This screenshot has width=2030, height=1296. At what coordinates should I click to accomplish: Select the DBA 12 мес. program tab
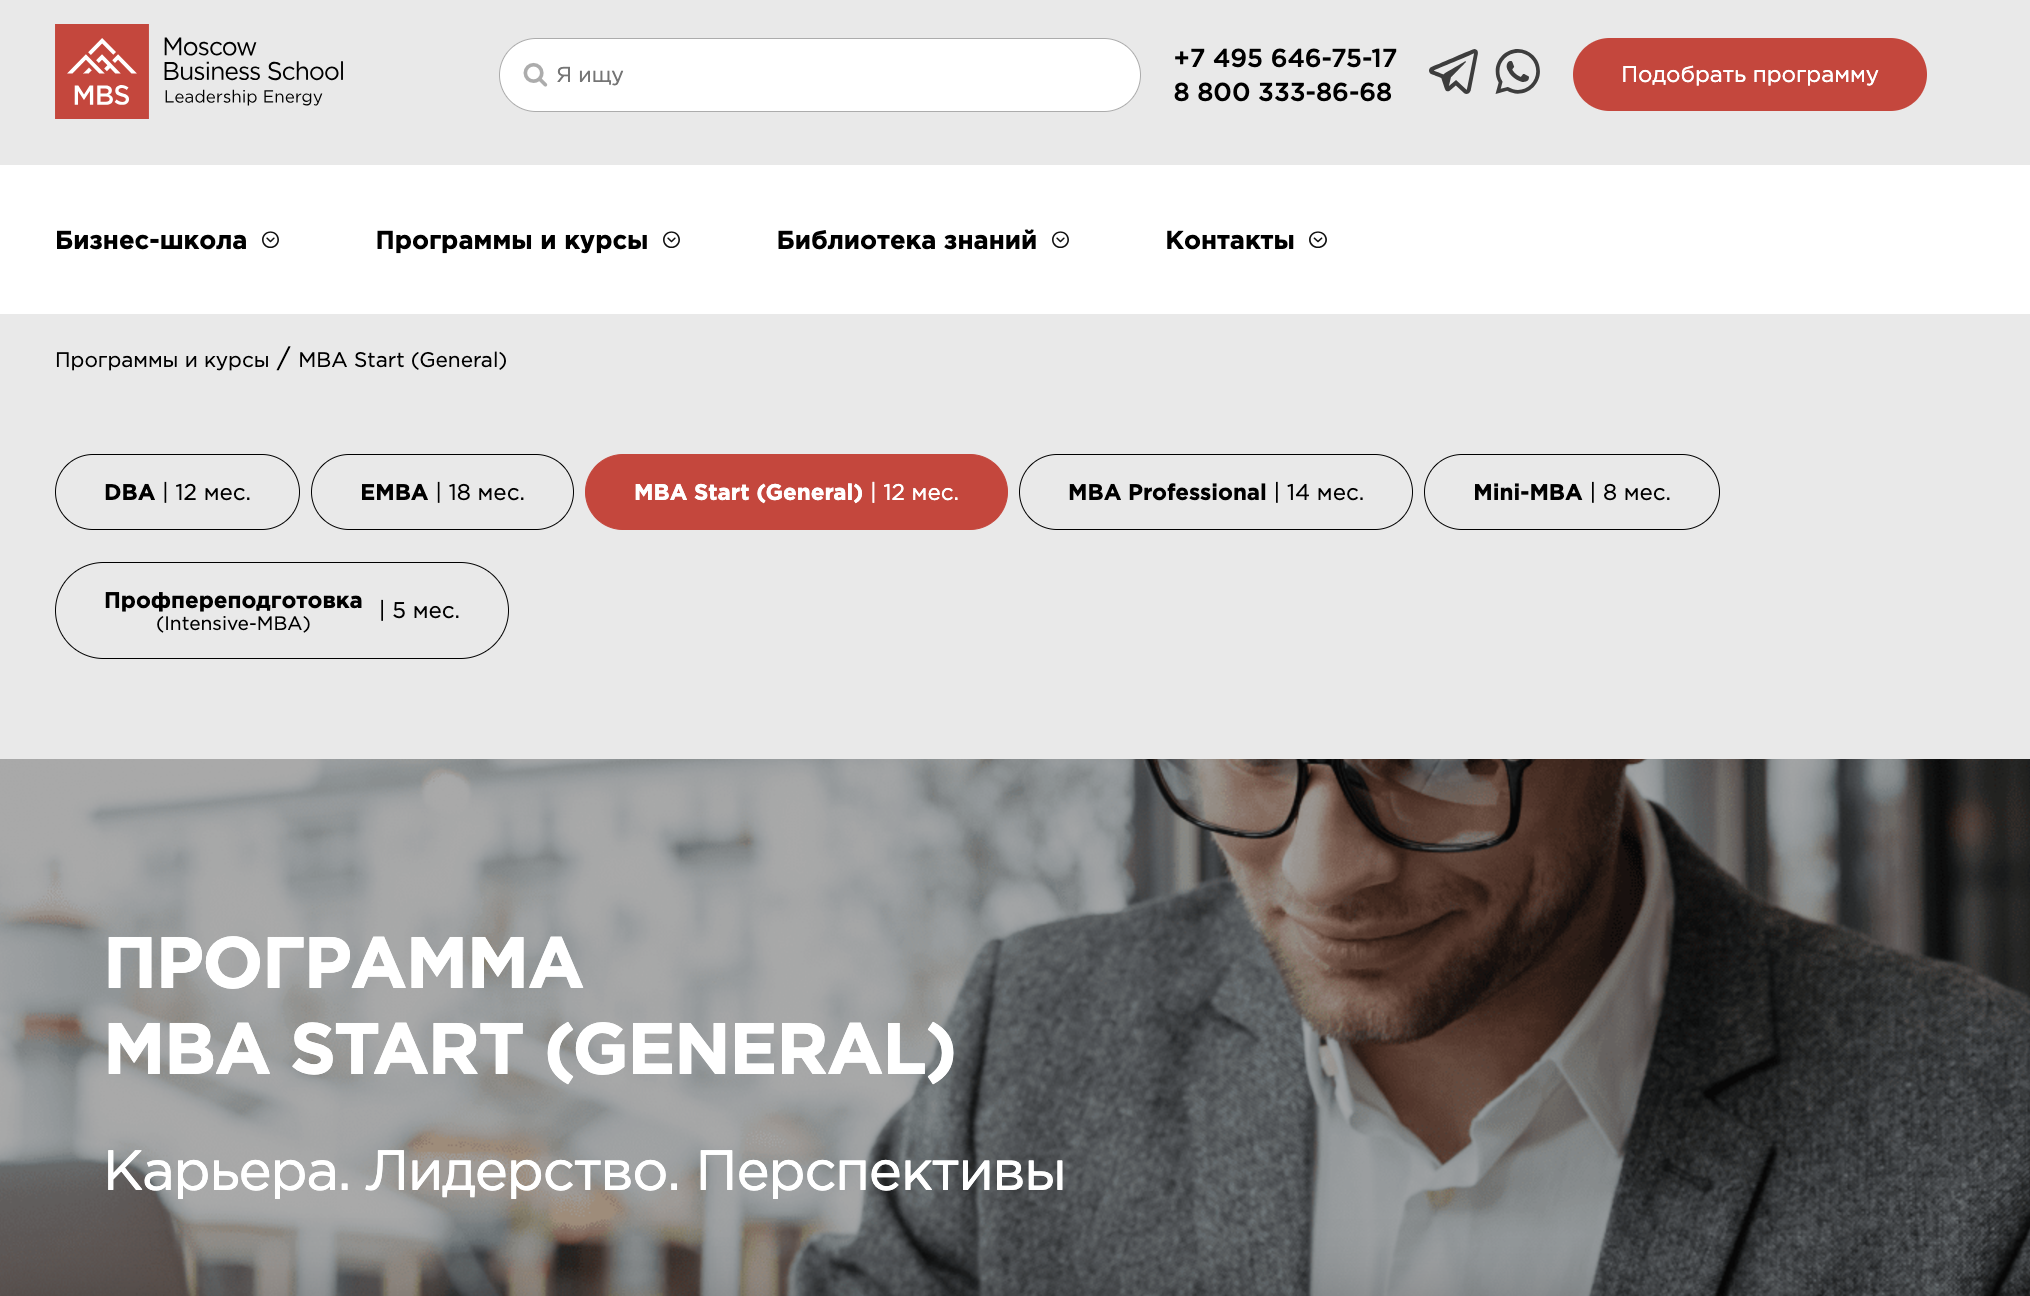coord(177,492)
